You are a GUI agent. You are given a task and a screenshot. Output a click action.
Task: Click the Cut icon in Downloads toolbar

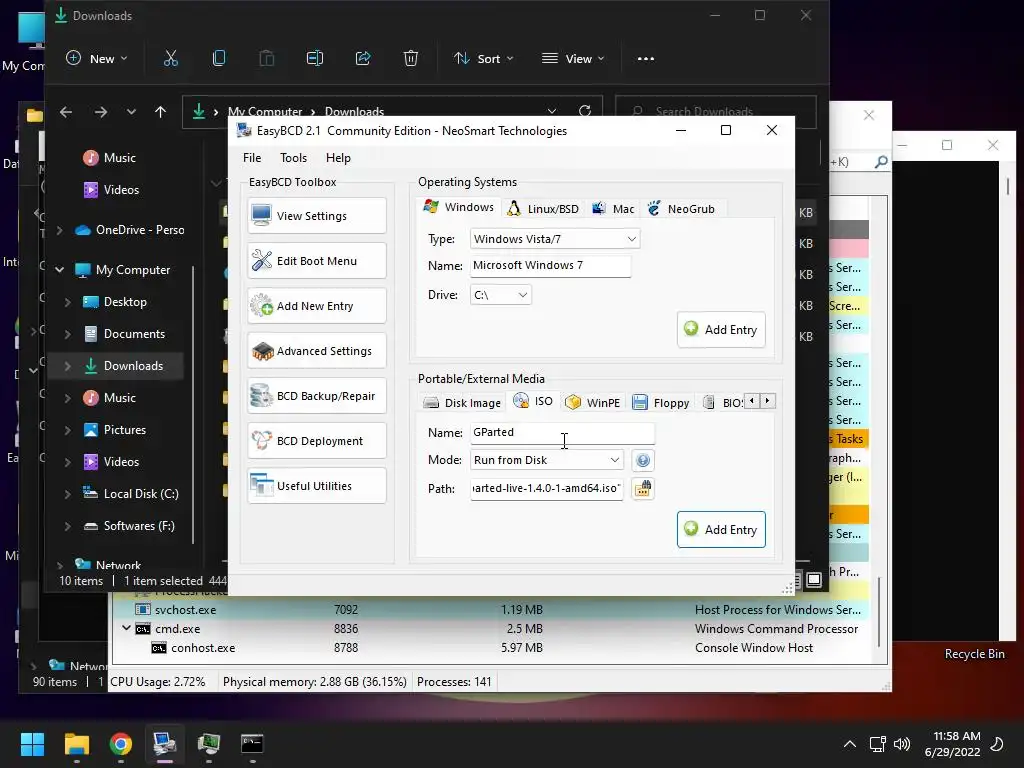pyautogui.click(x=170, y=59)
